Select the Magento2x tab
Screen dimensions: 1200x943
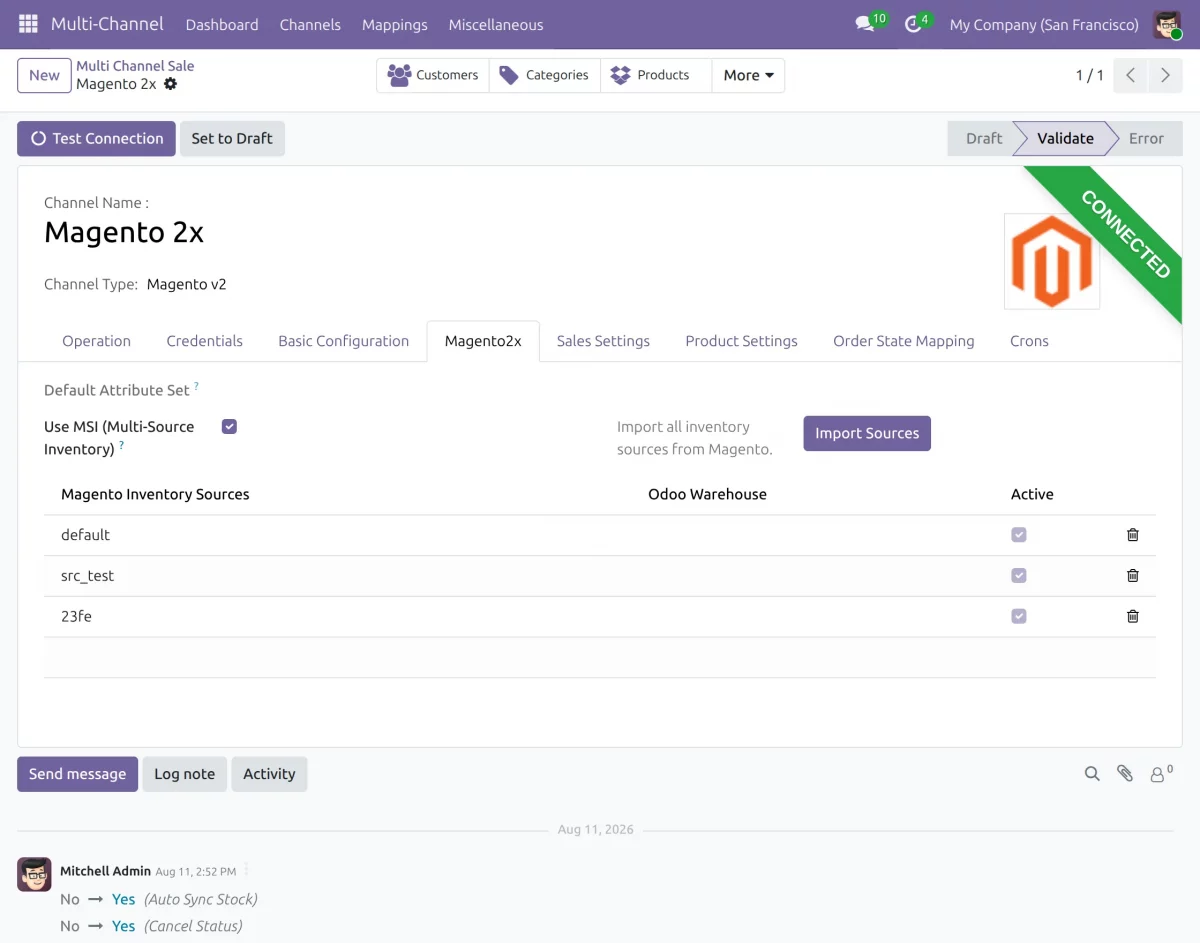coord(483,341)
